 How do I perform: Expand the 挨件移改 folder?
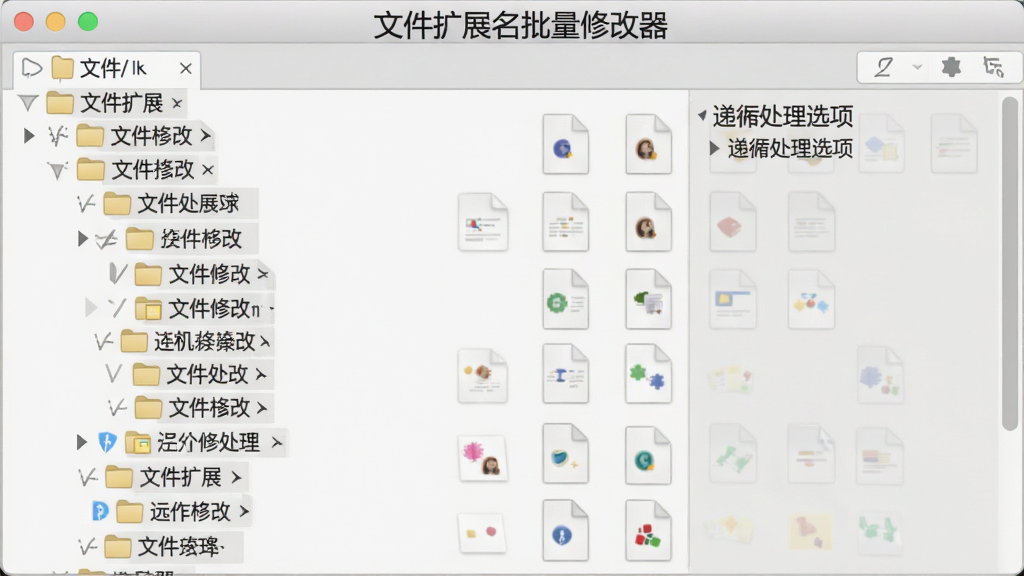point(82,238)
